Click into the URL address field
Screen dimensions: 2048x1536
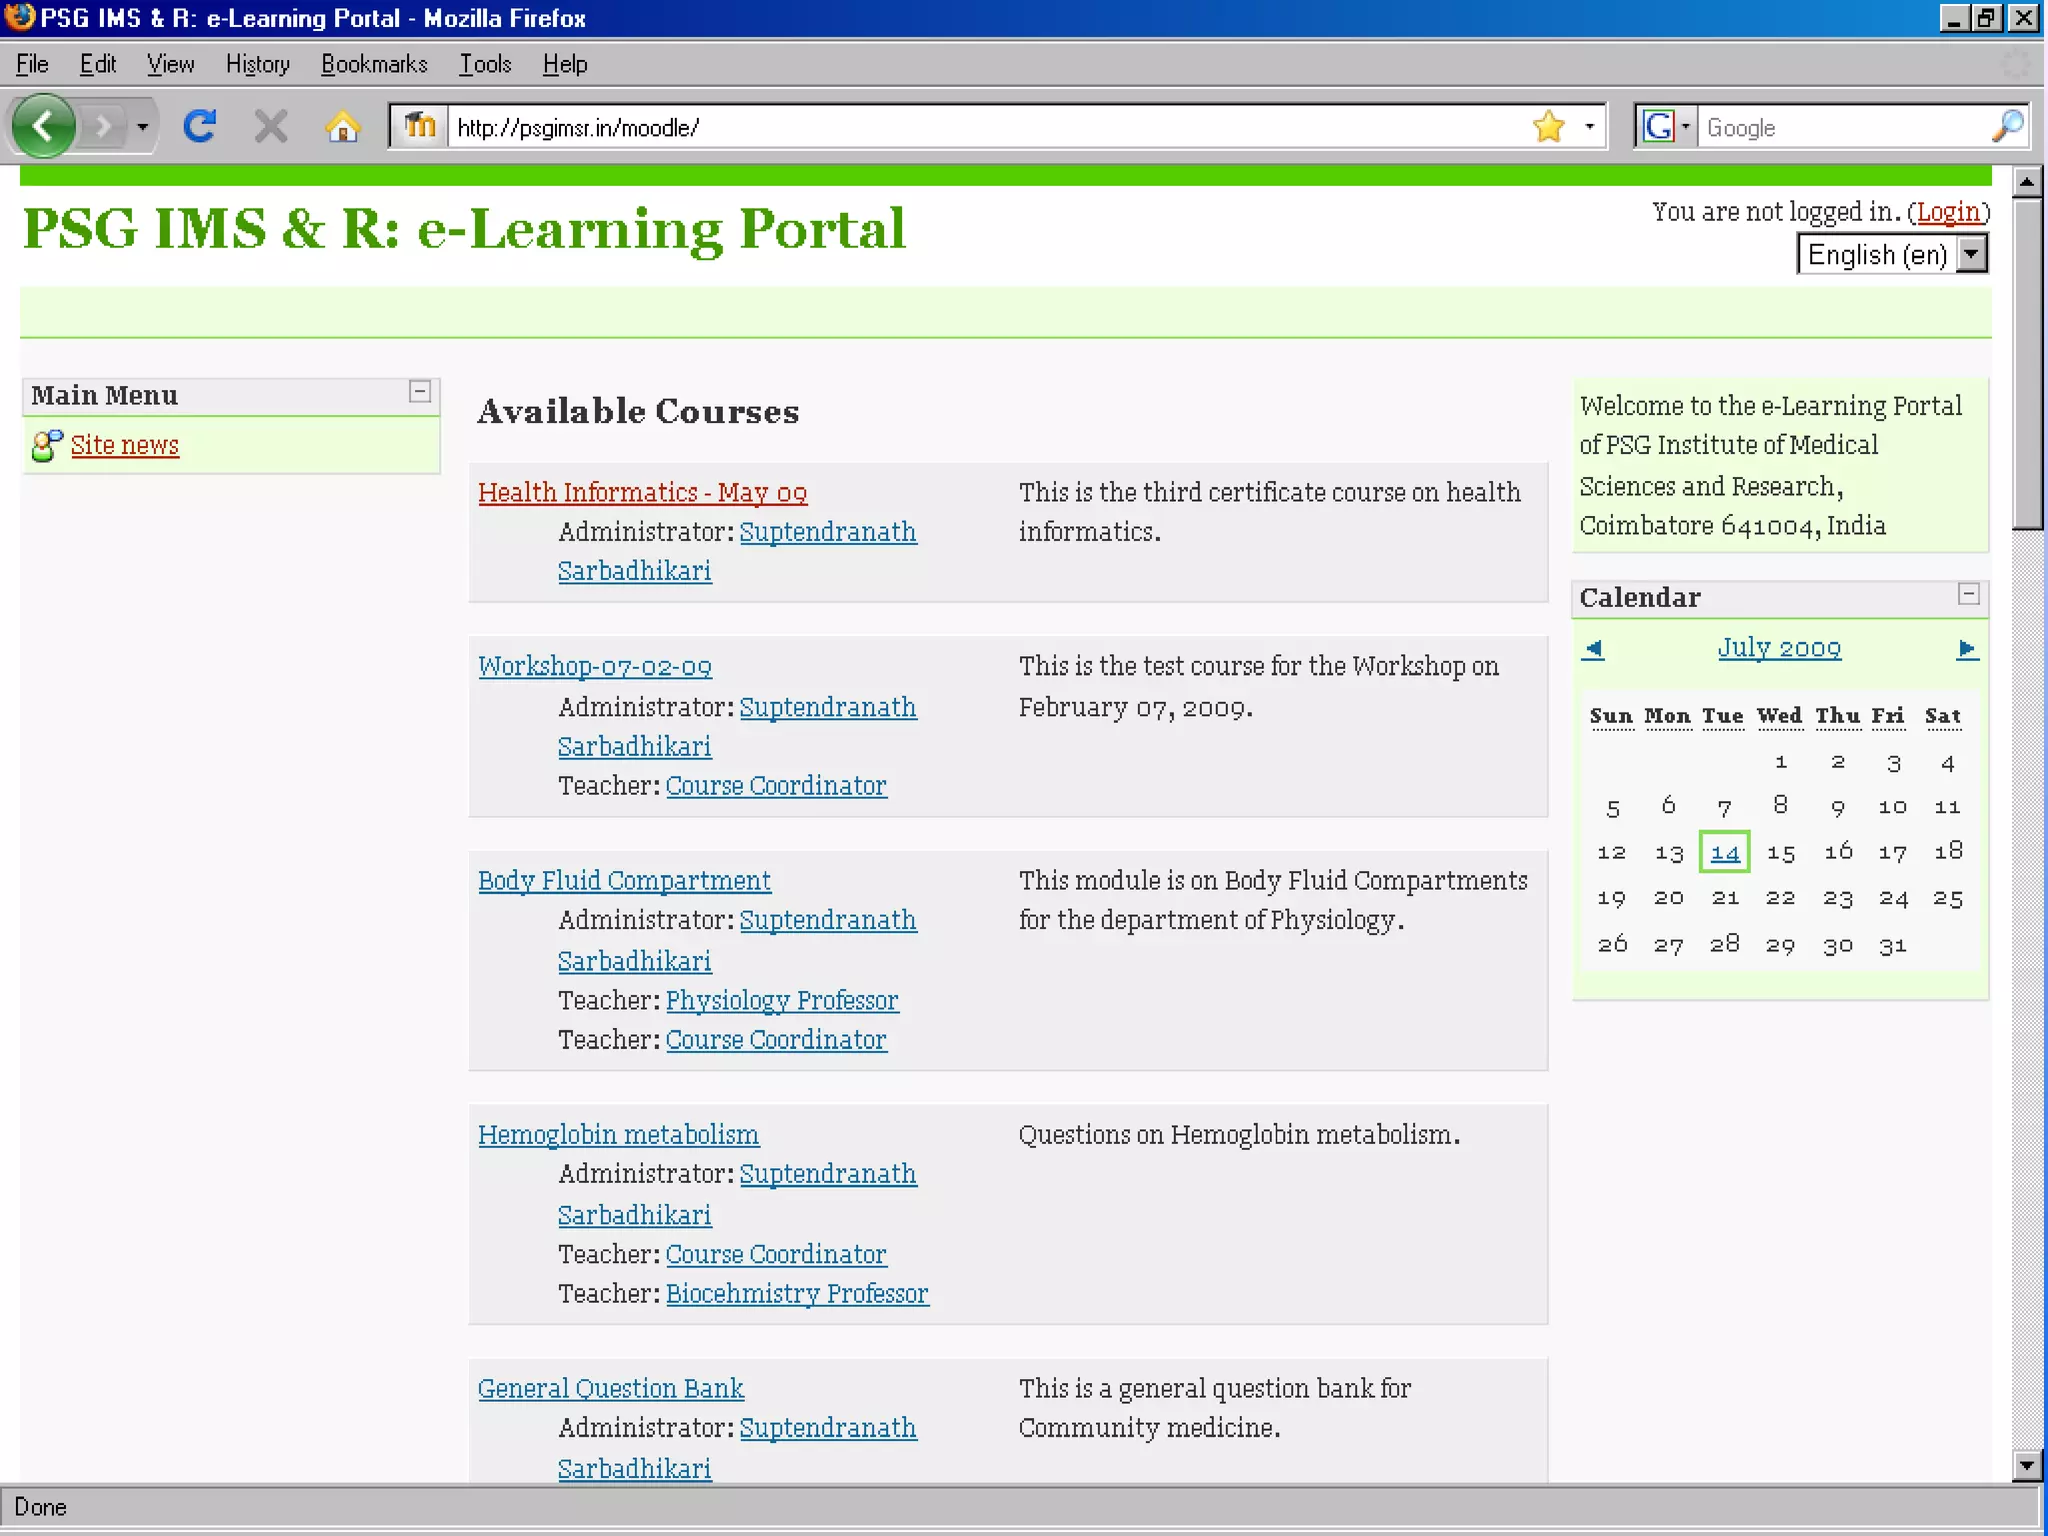click(x=980, y=128)
